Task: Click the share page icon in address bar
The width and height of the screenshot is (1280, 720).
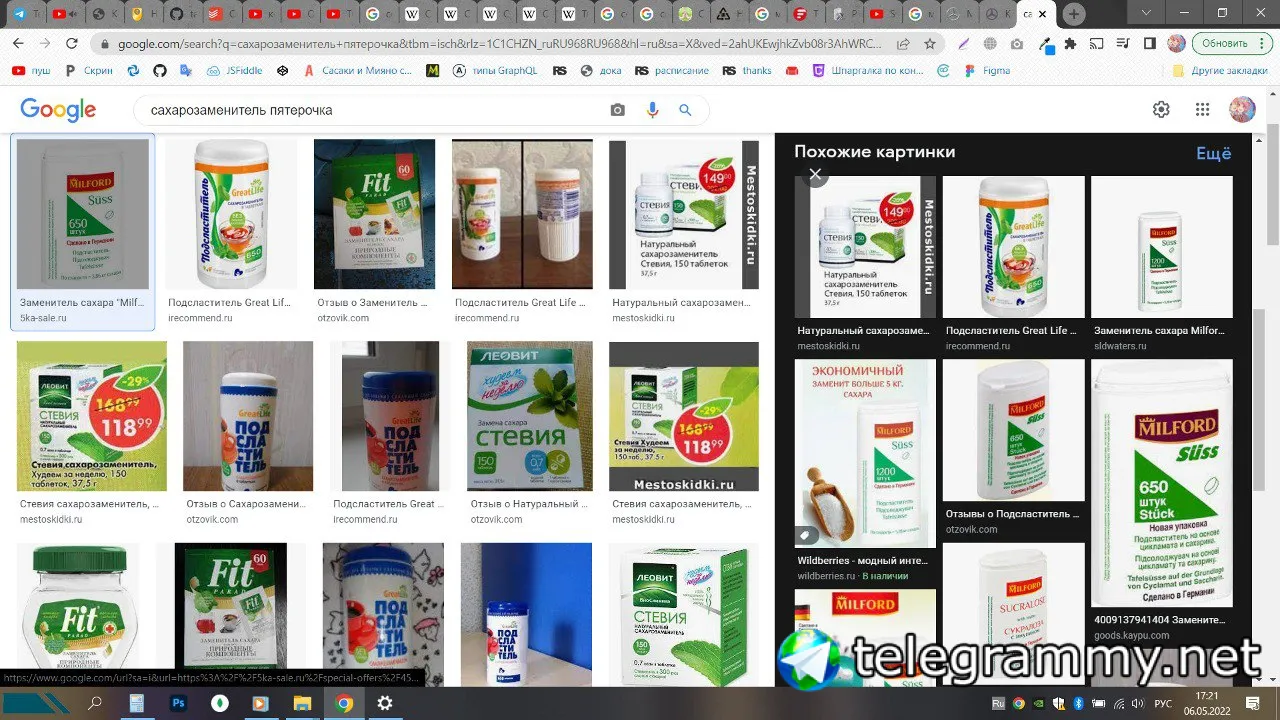Action: tap(904, 44)
